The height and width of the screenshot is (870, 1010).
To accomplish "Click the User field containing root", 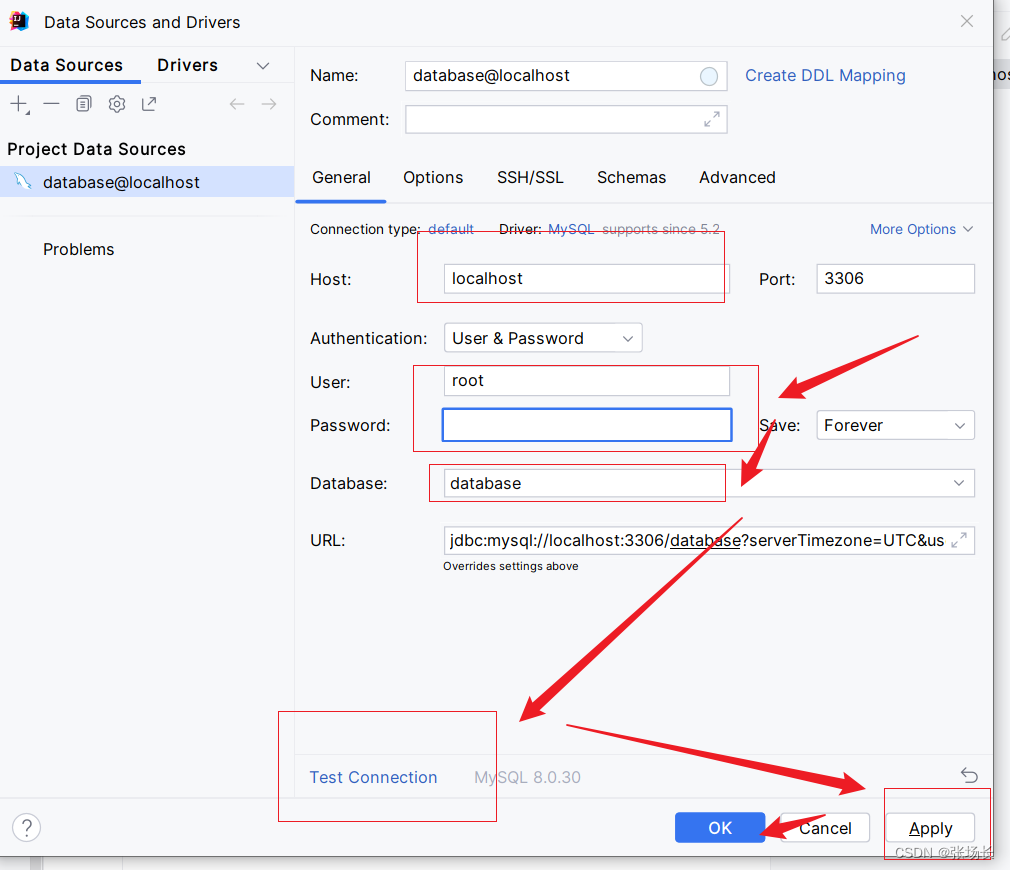I will (587, 381).
